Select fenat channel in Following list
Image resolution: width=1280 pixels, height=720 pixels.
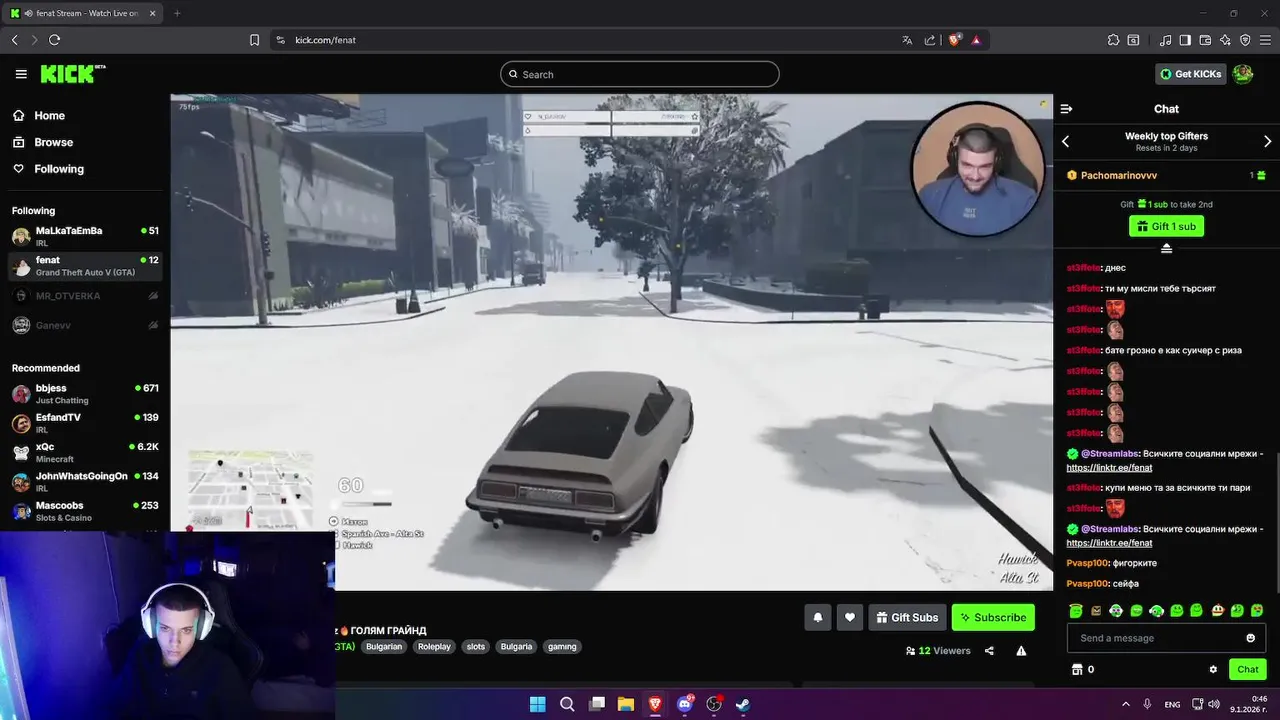85,266
